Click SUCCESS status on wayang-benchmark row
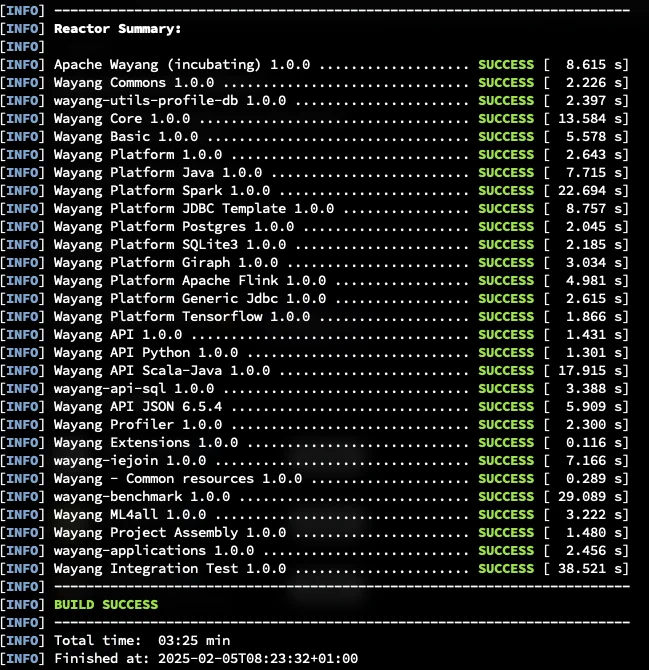Viewport: 649px width, 670px height. (x=506, y=497)
